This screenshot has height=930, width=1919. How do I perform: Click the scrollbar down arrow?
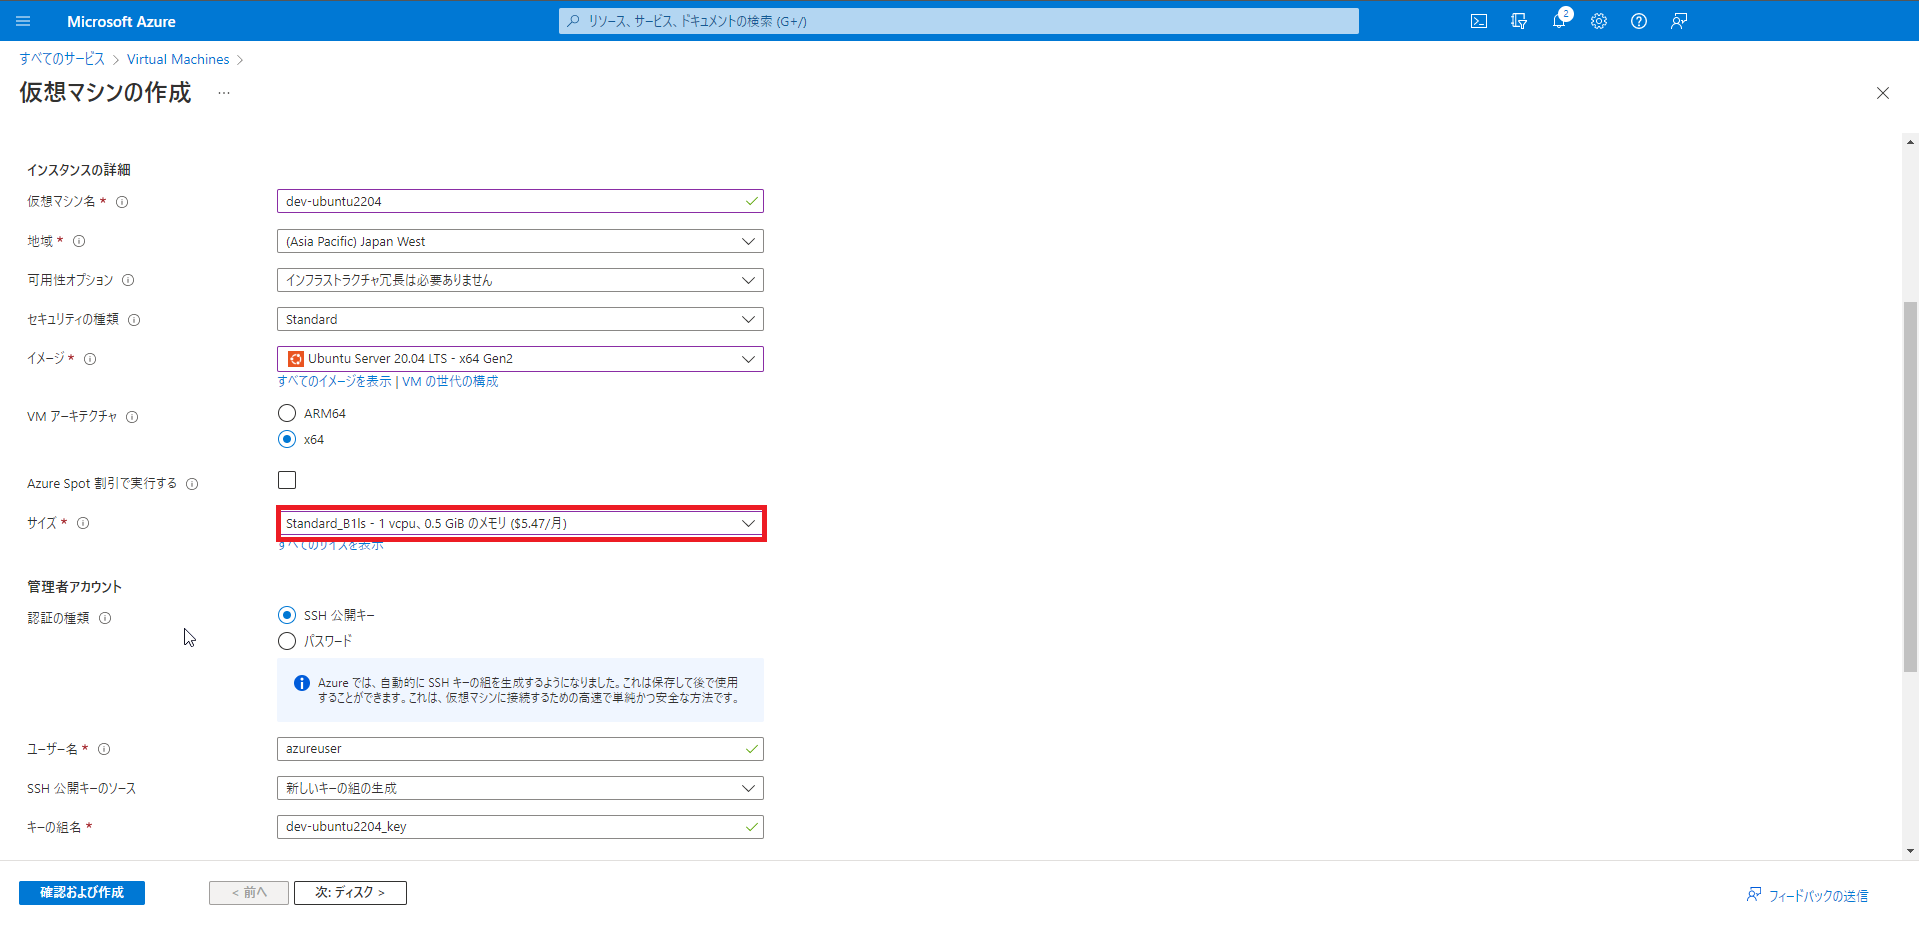[1910, 851]
